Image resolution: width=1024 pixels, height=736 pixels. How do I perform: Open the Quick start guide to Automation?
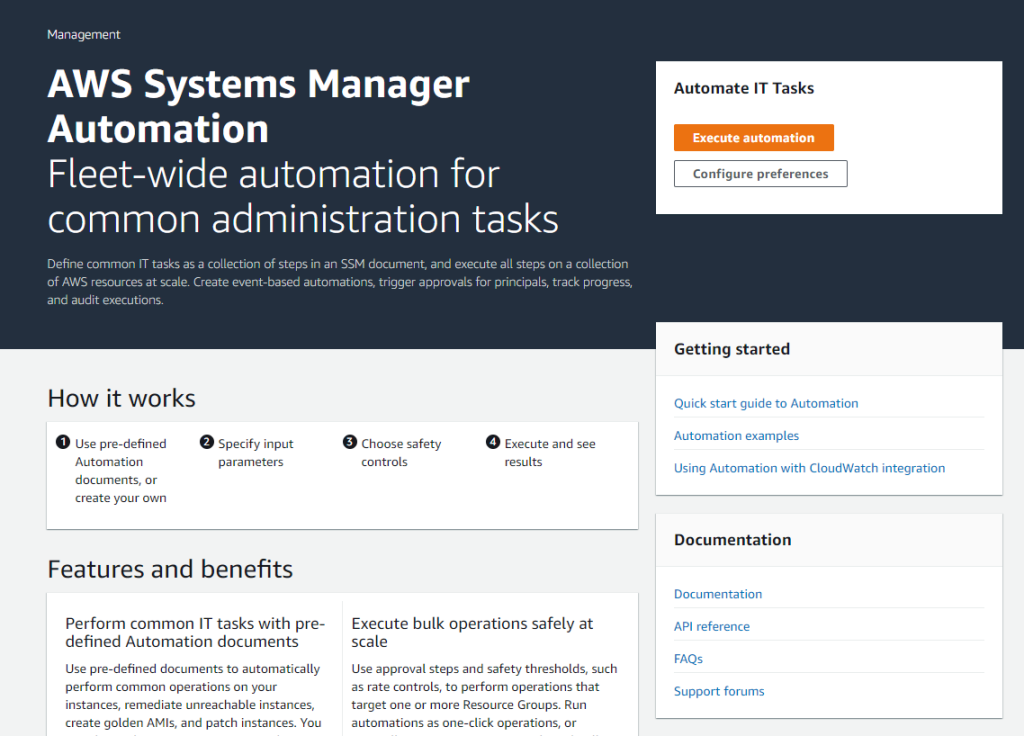[766, 403]
